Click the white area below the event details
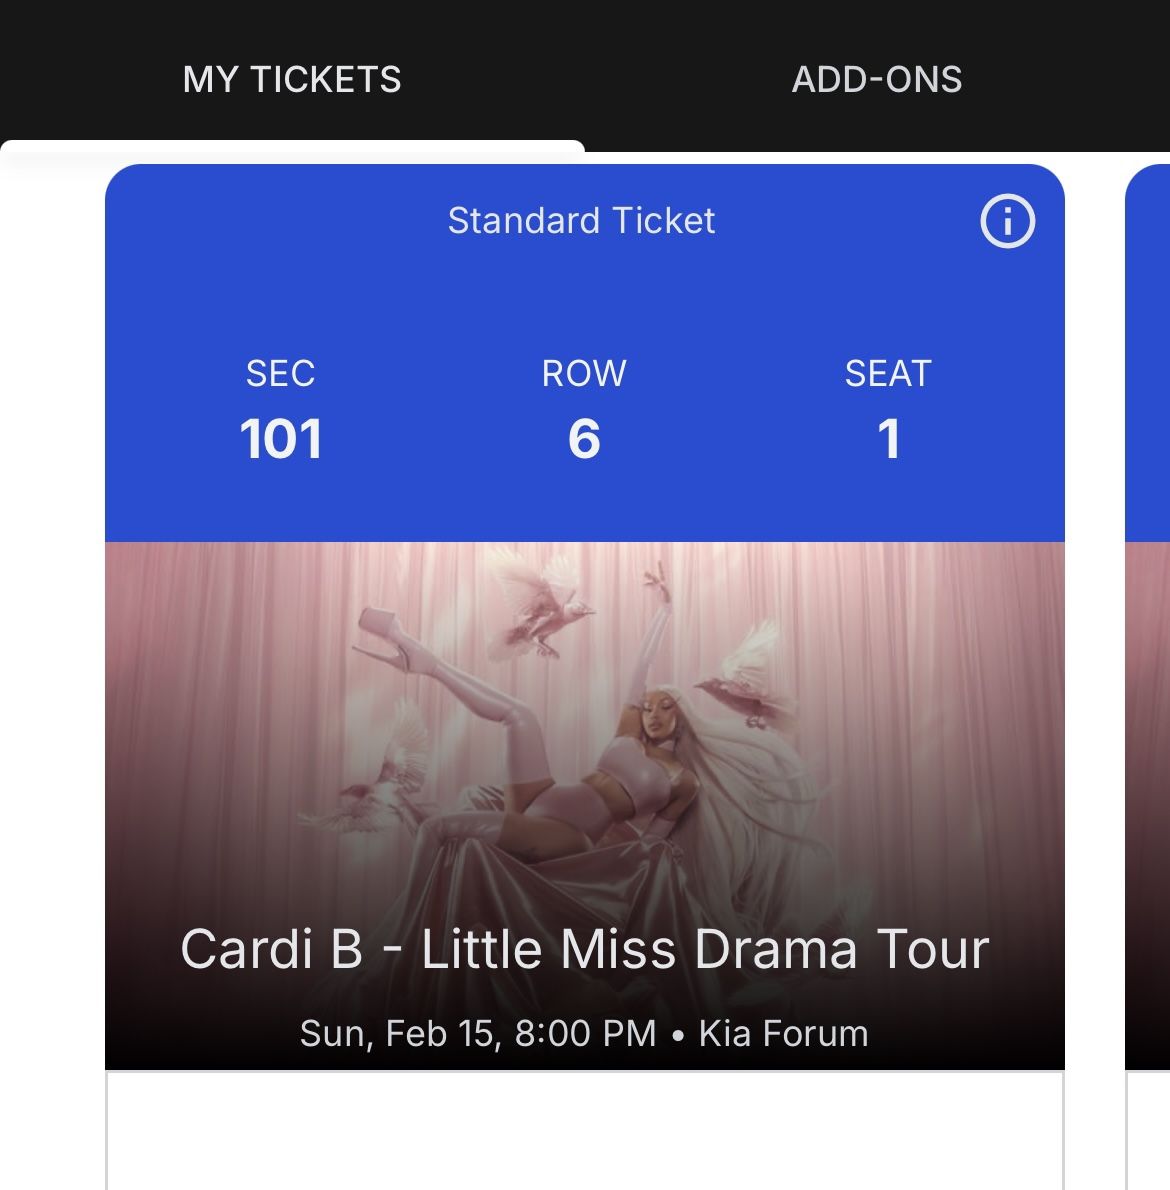The height and width of the screenshot is (1190, 1170). [584, 1130]
